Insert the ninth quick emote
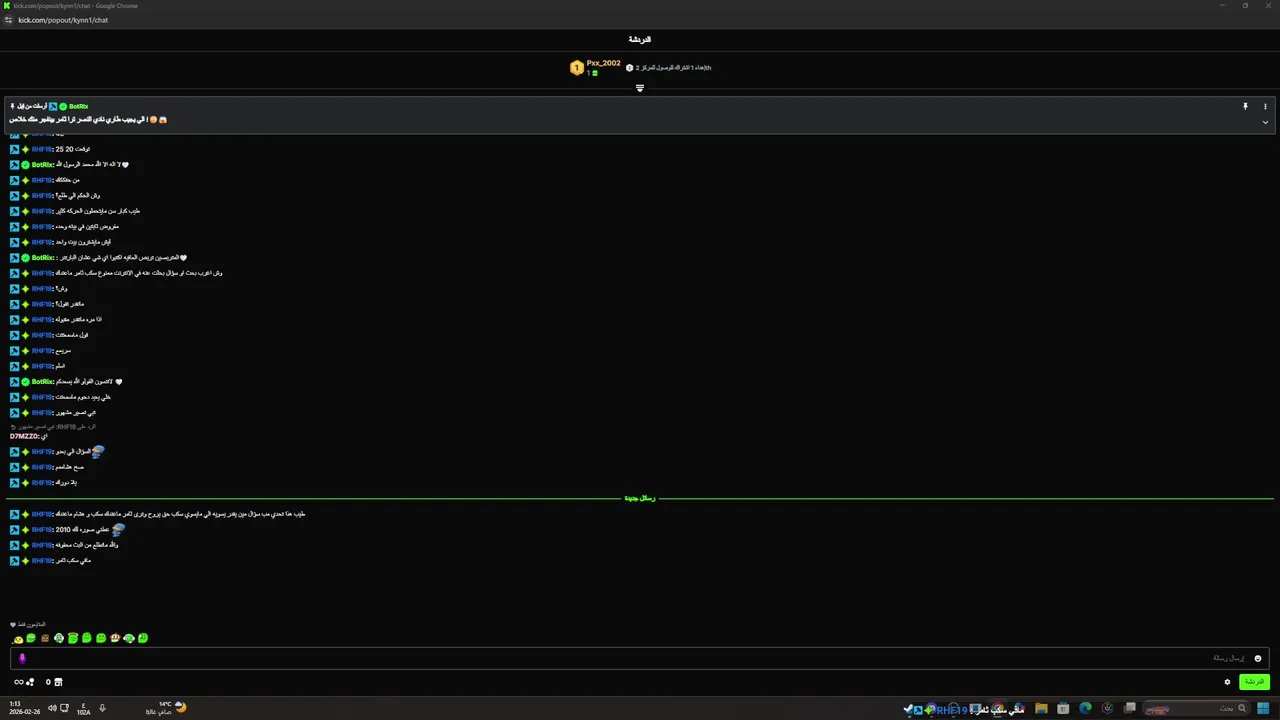Screen dimensions: 1280x720 129,638
